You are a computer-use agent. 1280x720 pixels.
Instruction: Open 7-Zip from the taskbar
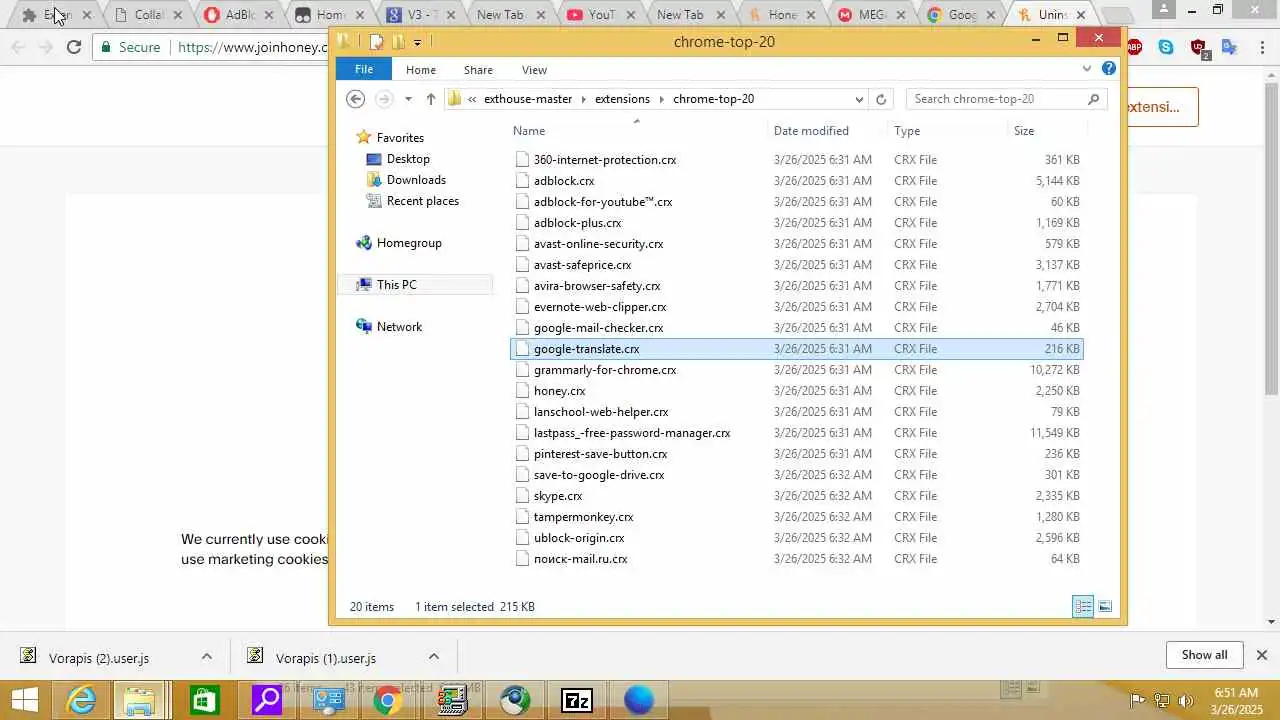(577, 700)
